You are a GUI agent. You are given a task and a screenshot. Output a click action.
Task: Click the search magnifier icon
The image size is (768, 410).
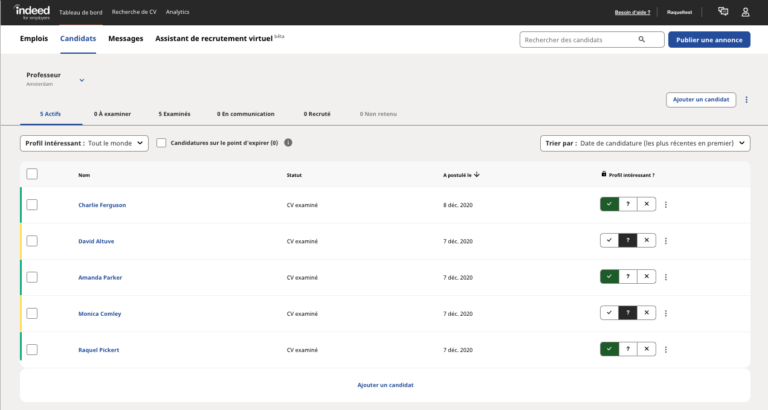click(x=642, y=40)
